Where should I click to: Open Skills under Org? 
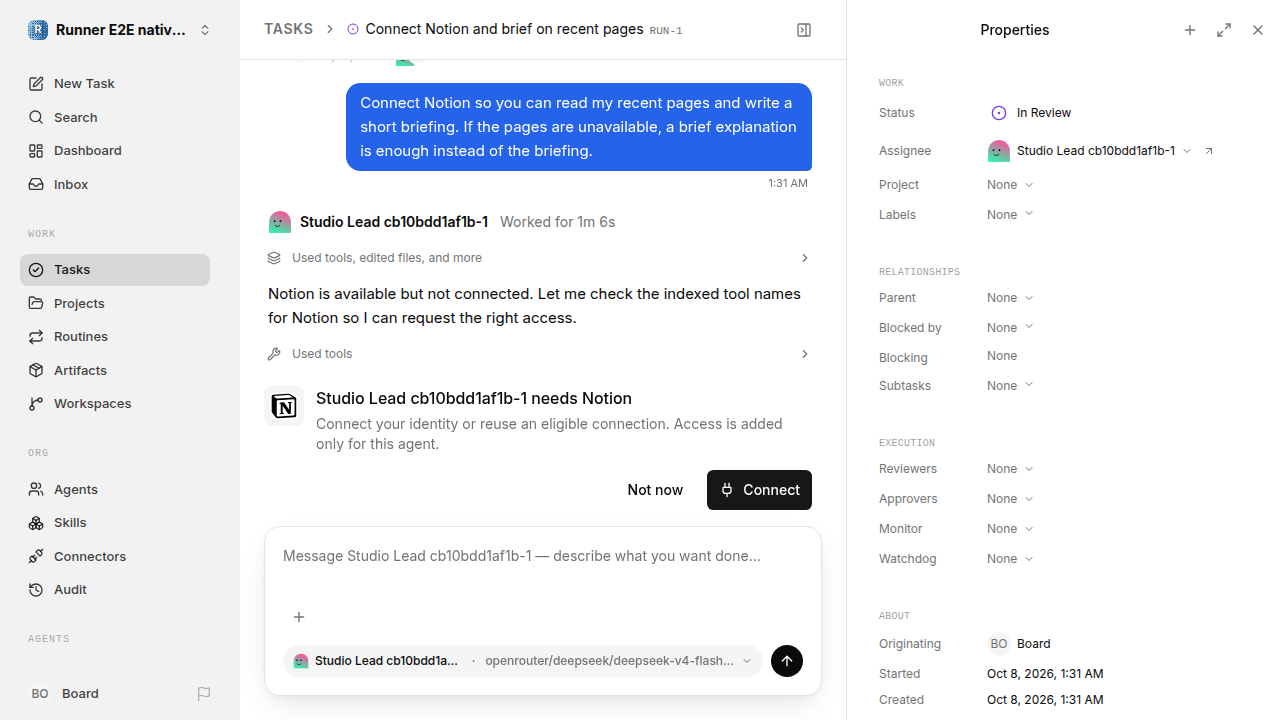click(115, 522)
